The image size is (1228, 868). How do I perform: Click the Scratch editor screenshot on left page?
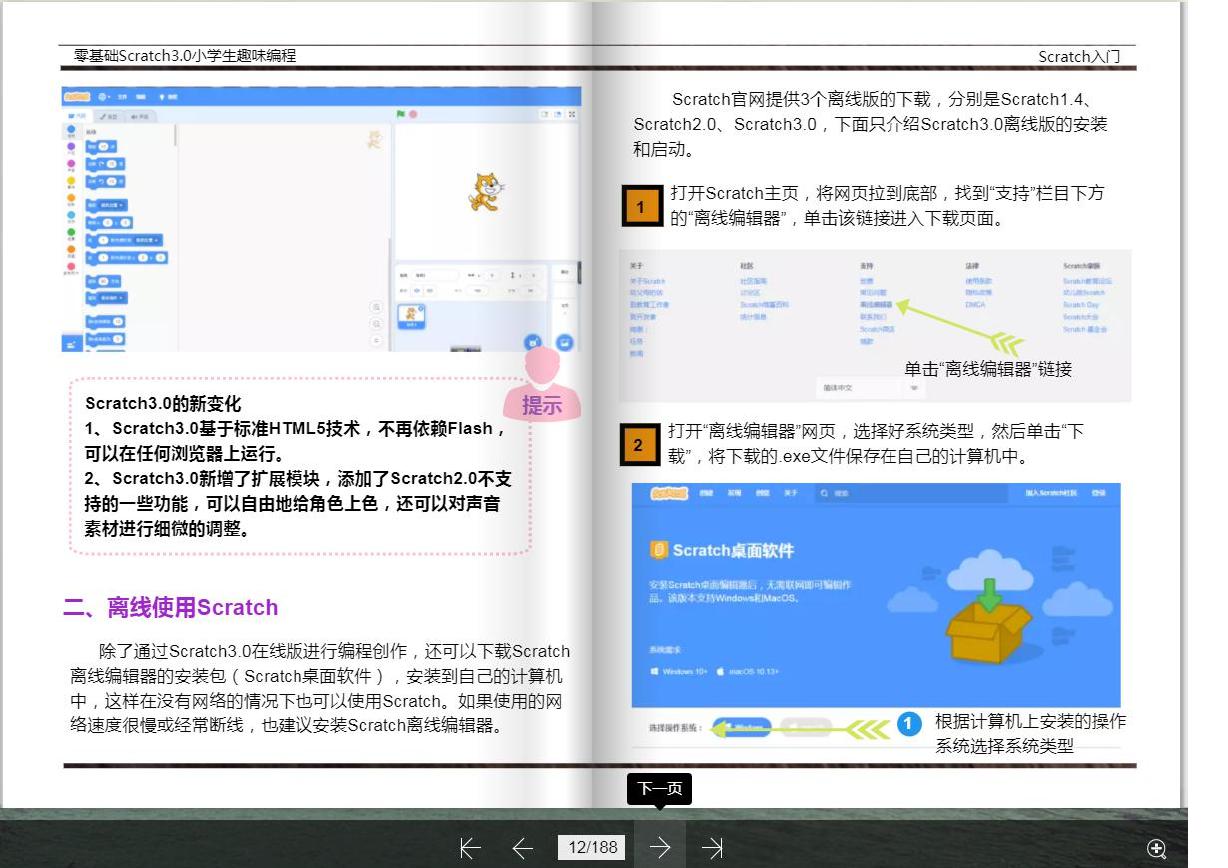click(321, 218)
